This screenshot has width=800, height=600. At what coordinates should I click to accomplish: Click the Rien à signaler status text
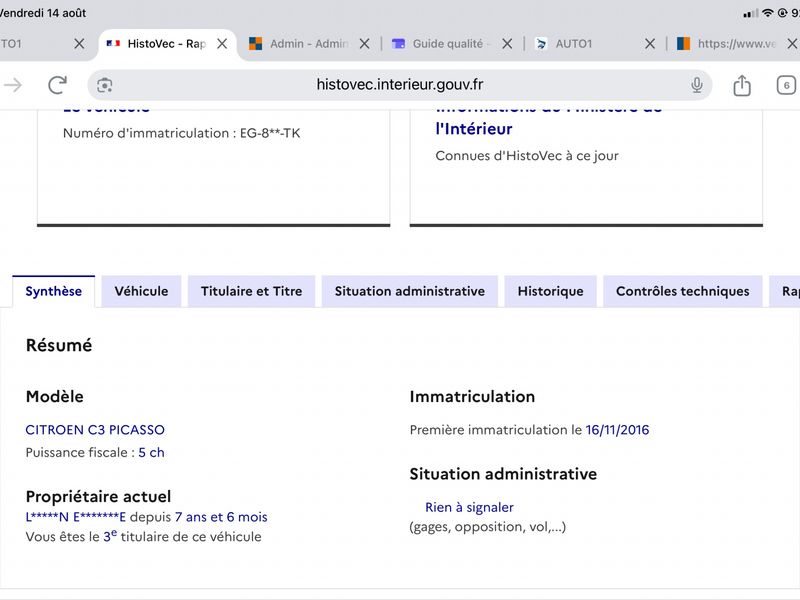(469, 507)
